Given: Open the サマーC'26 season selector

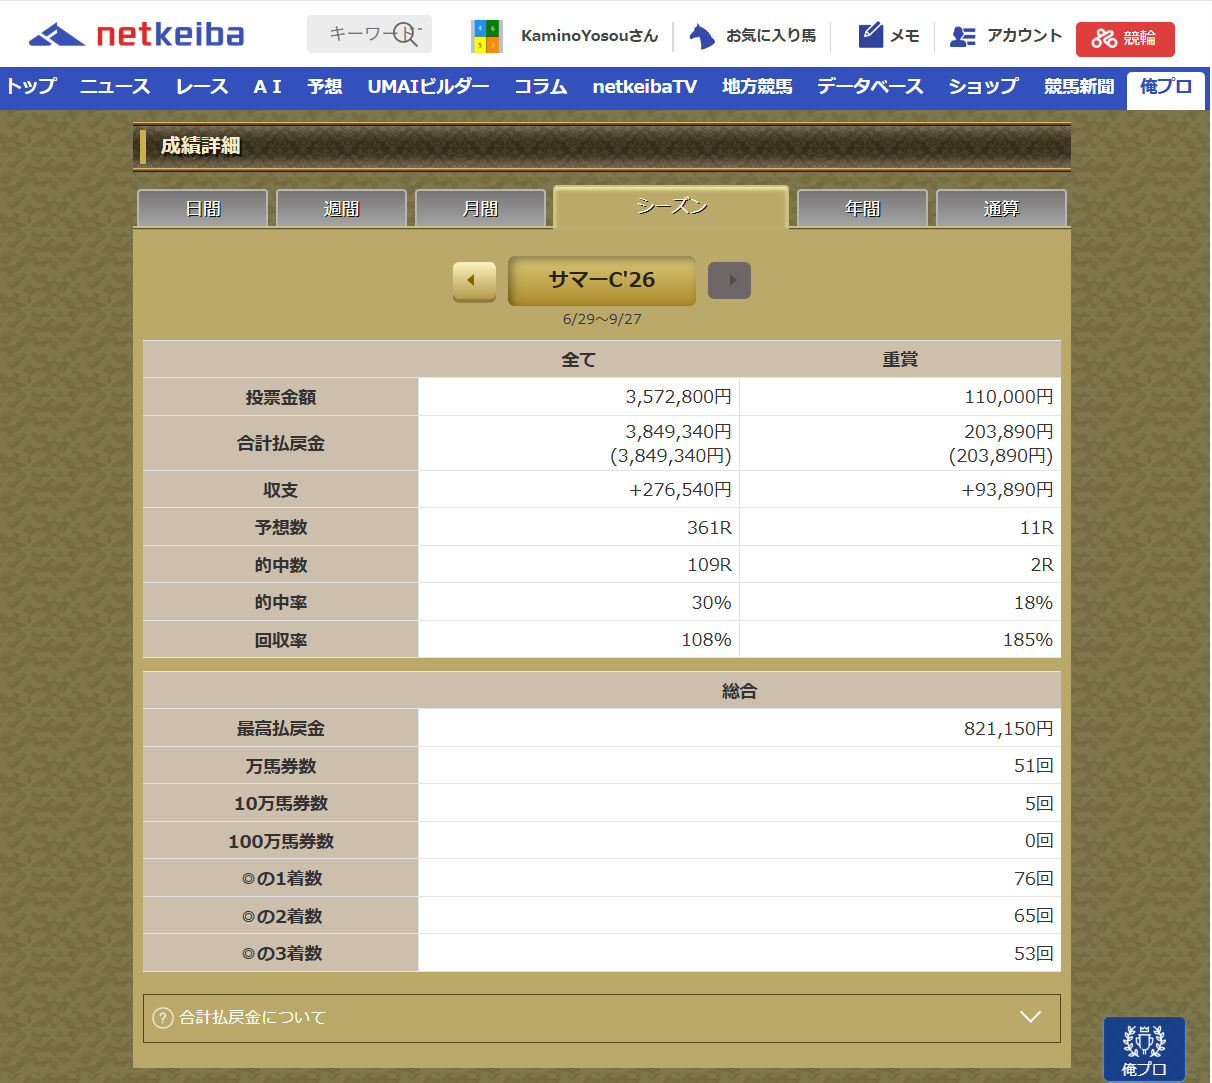Looking at the screenshot, I should pos(602,281).
